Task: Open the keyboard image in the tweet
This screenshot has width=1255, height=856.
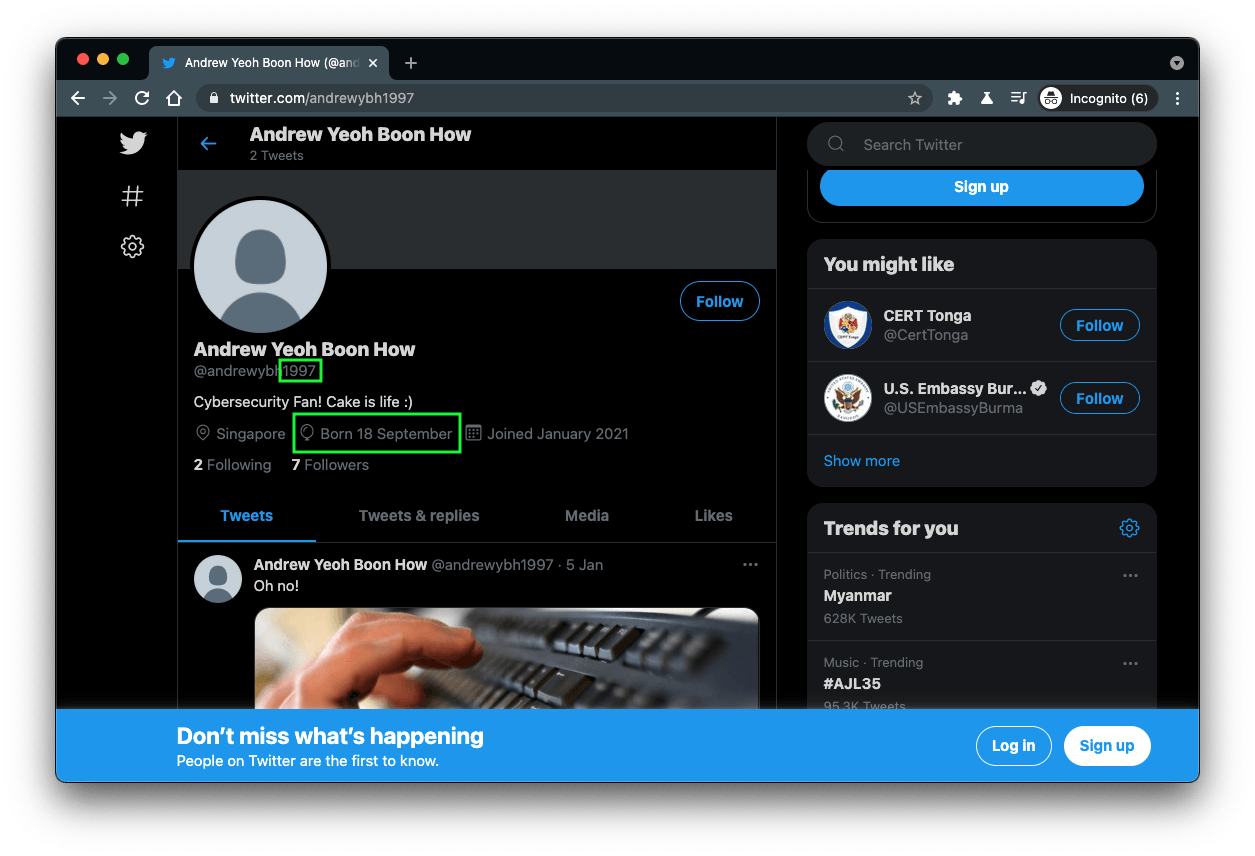Action: click(x=507, y=660)
